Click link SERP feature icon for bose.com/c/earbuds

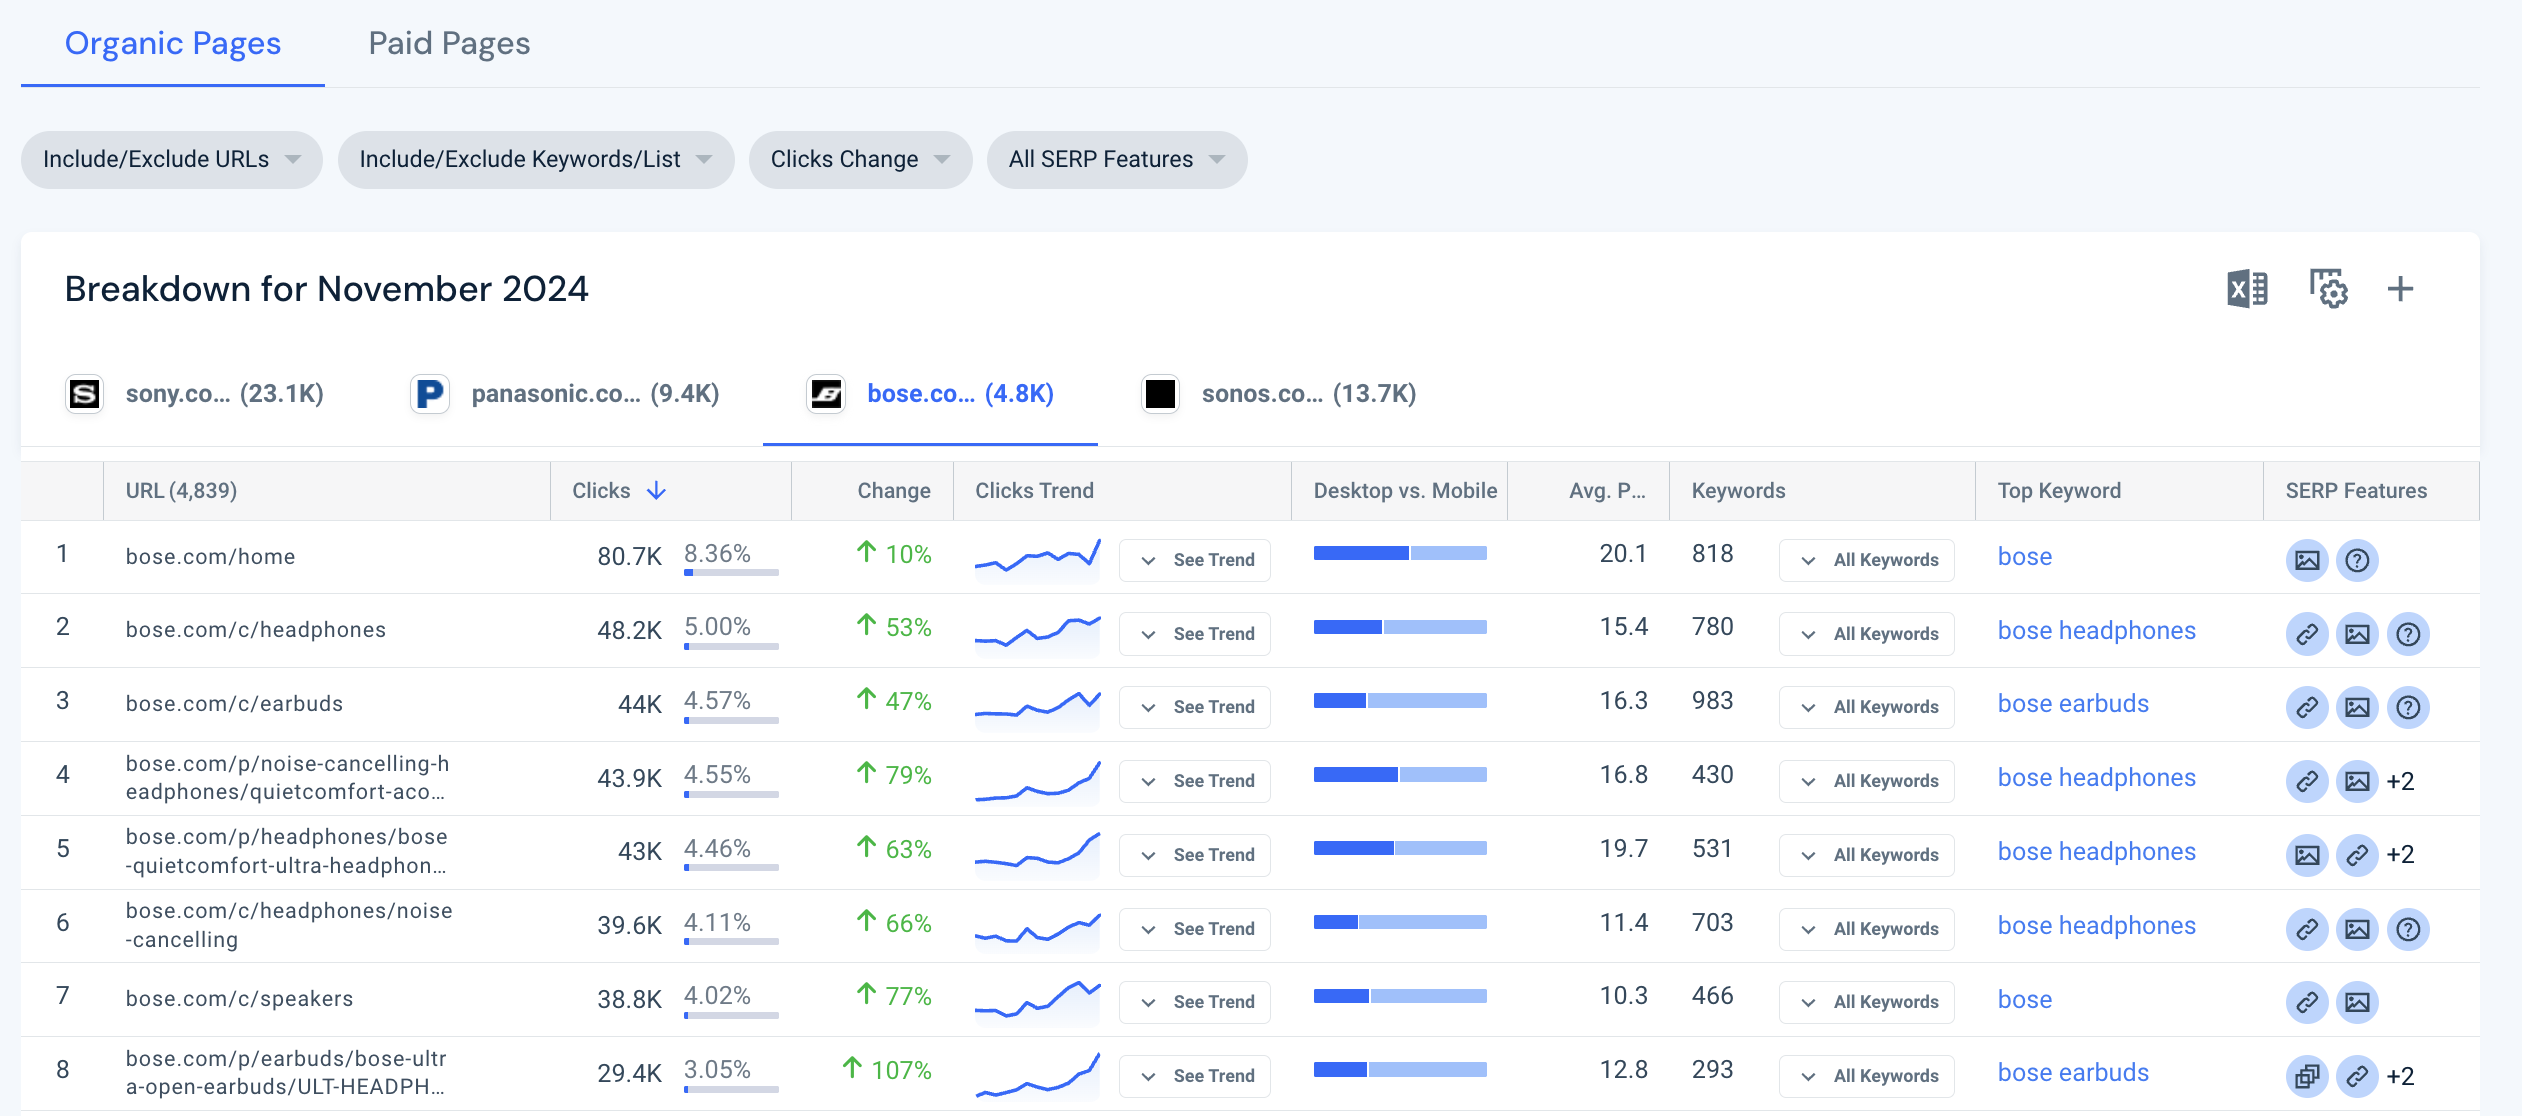point(2307,707)
